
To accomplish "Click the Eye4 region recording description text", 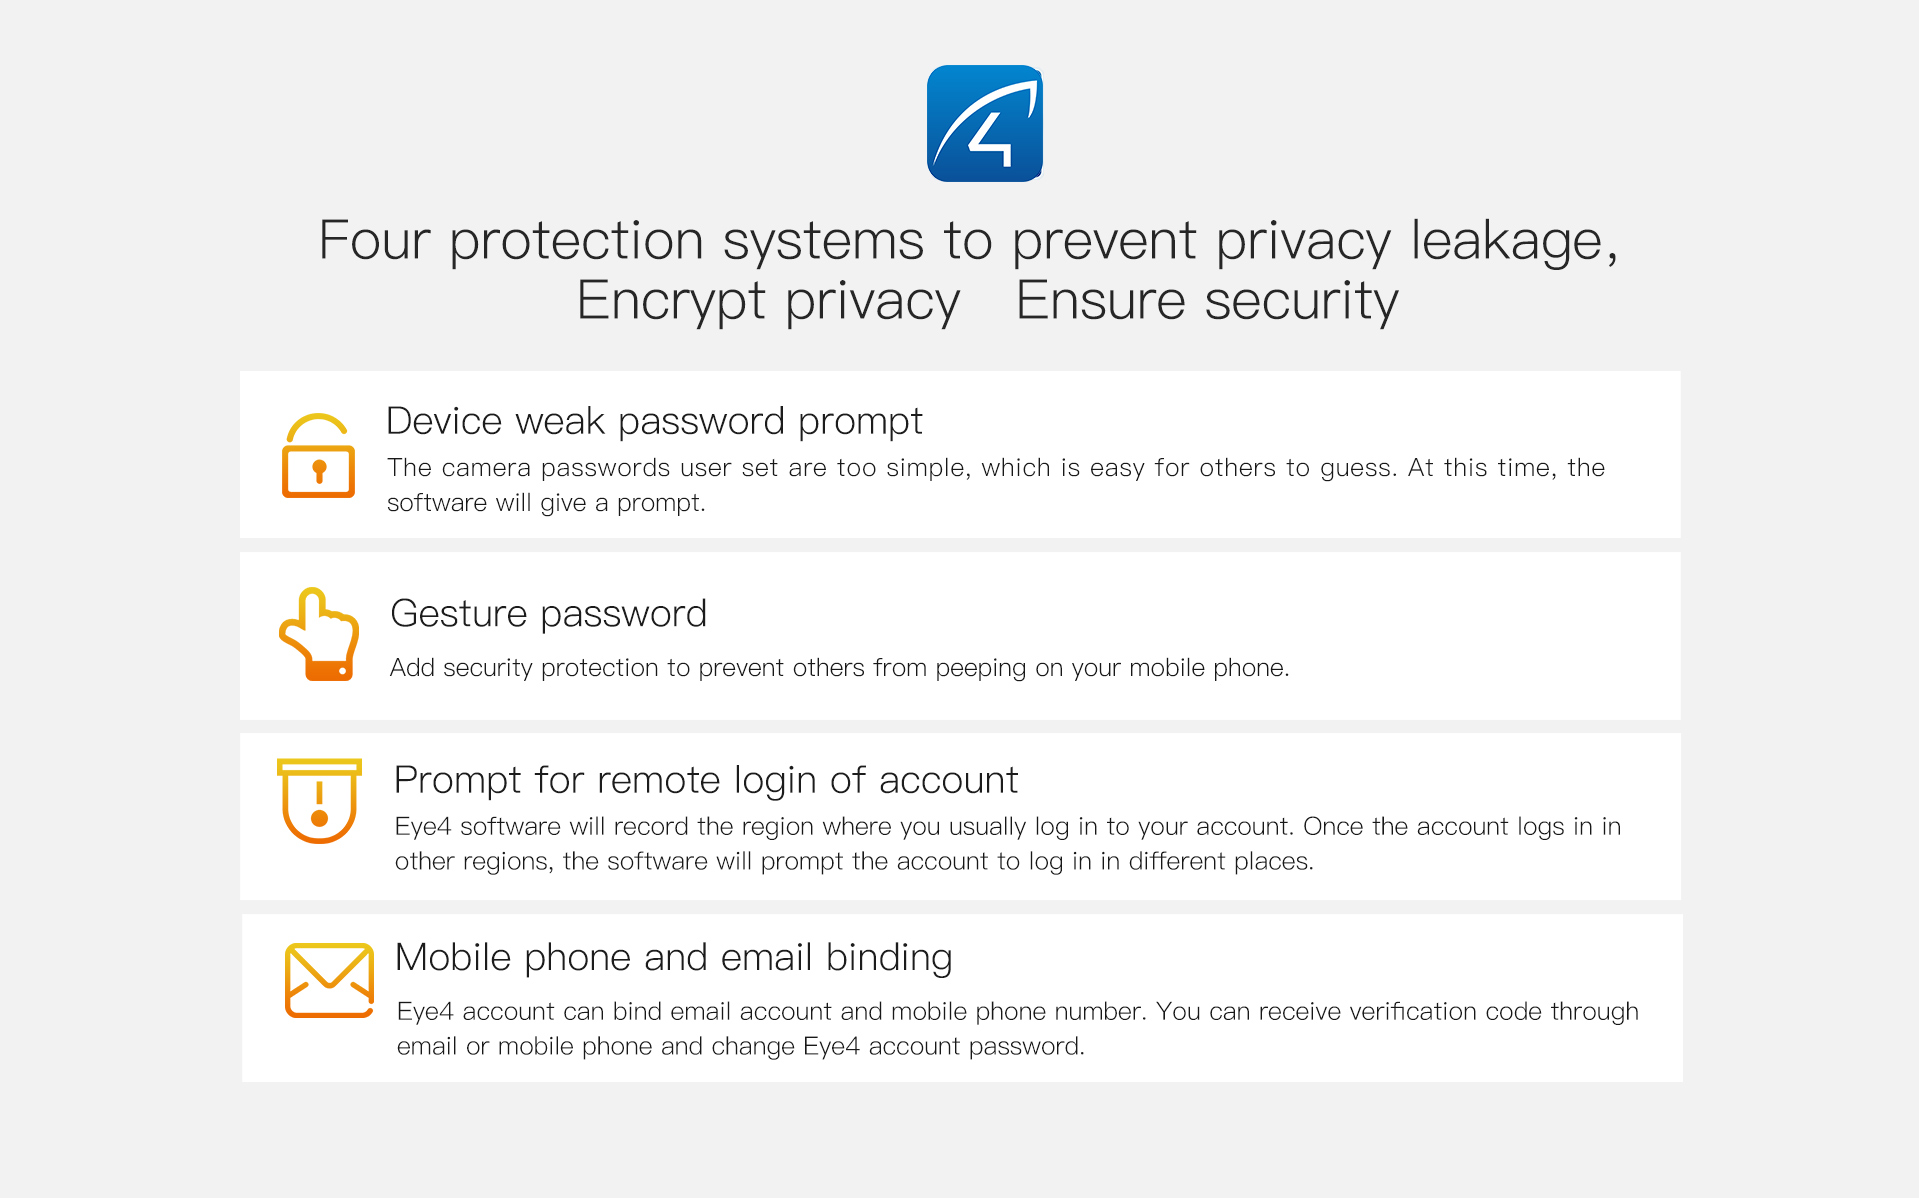I will click(x=1008, y=844).
